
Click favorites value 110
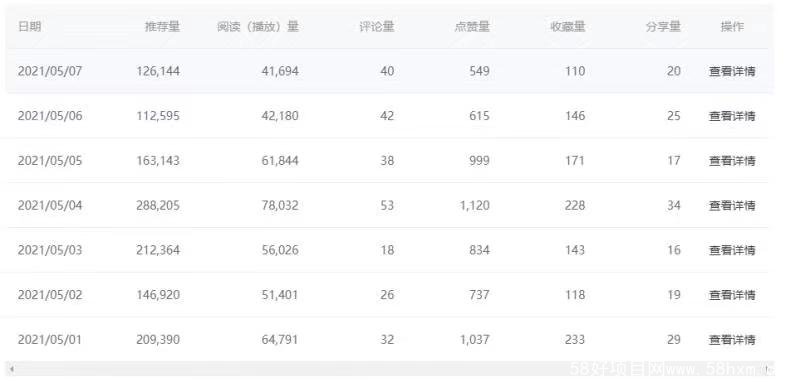575,71
